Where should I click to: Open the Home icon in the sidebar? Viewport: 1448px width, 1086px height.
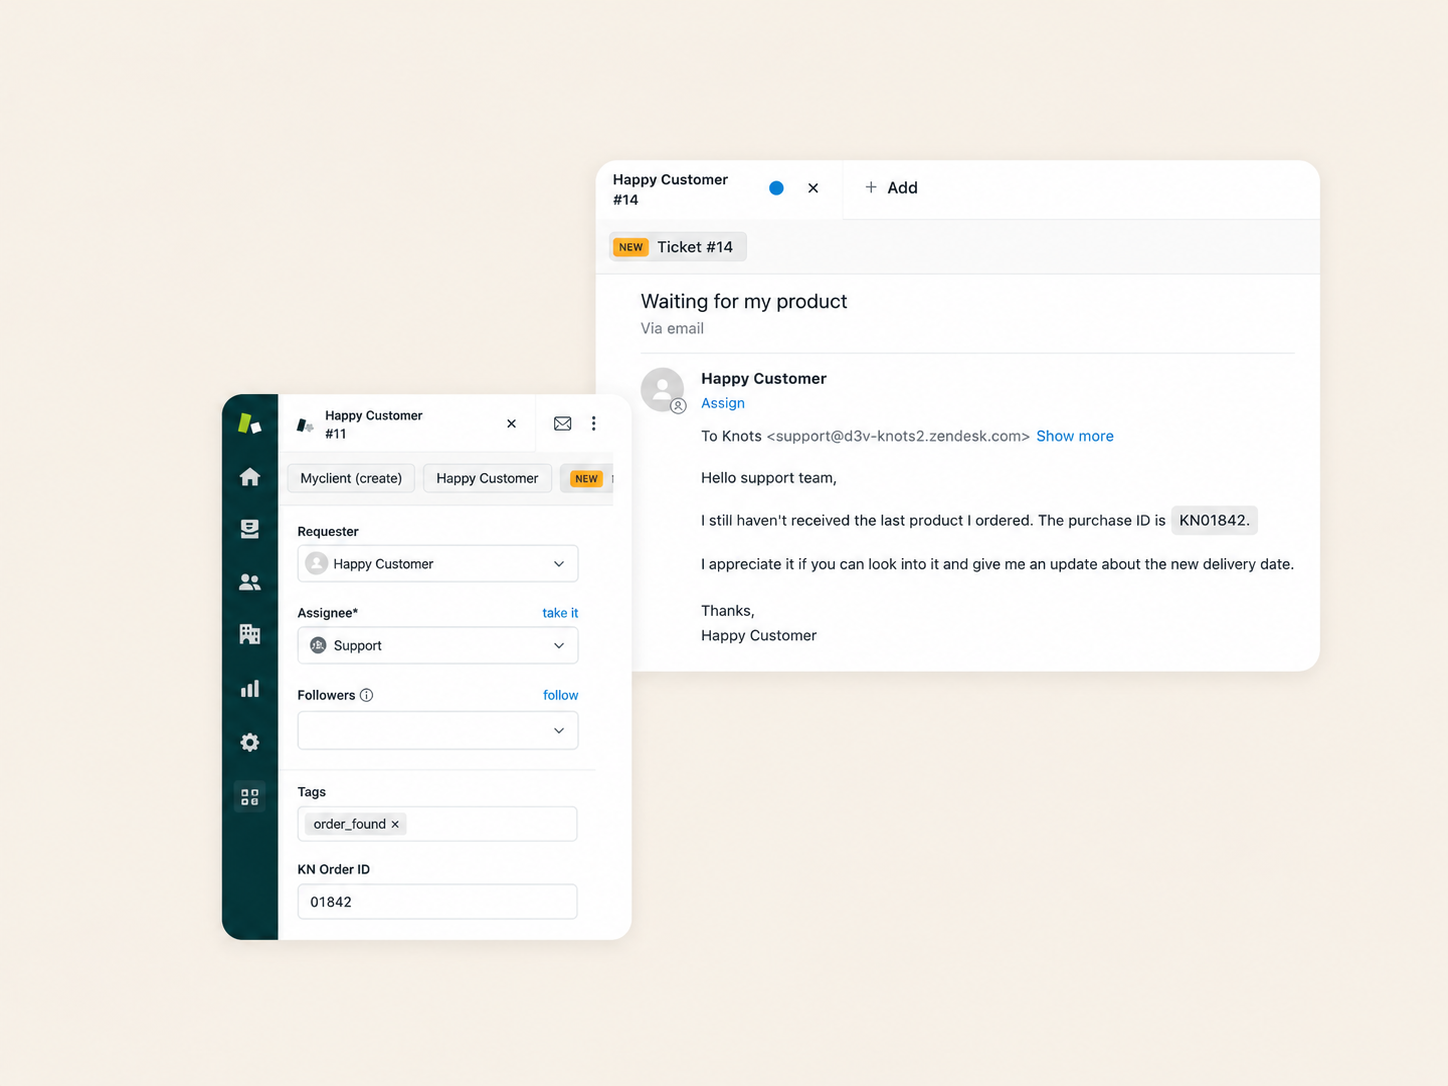coord(250,477)
